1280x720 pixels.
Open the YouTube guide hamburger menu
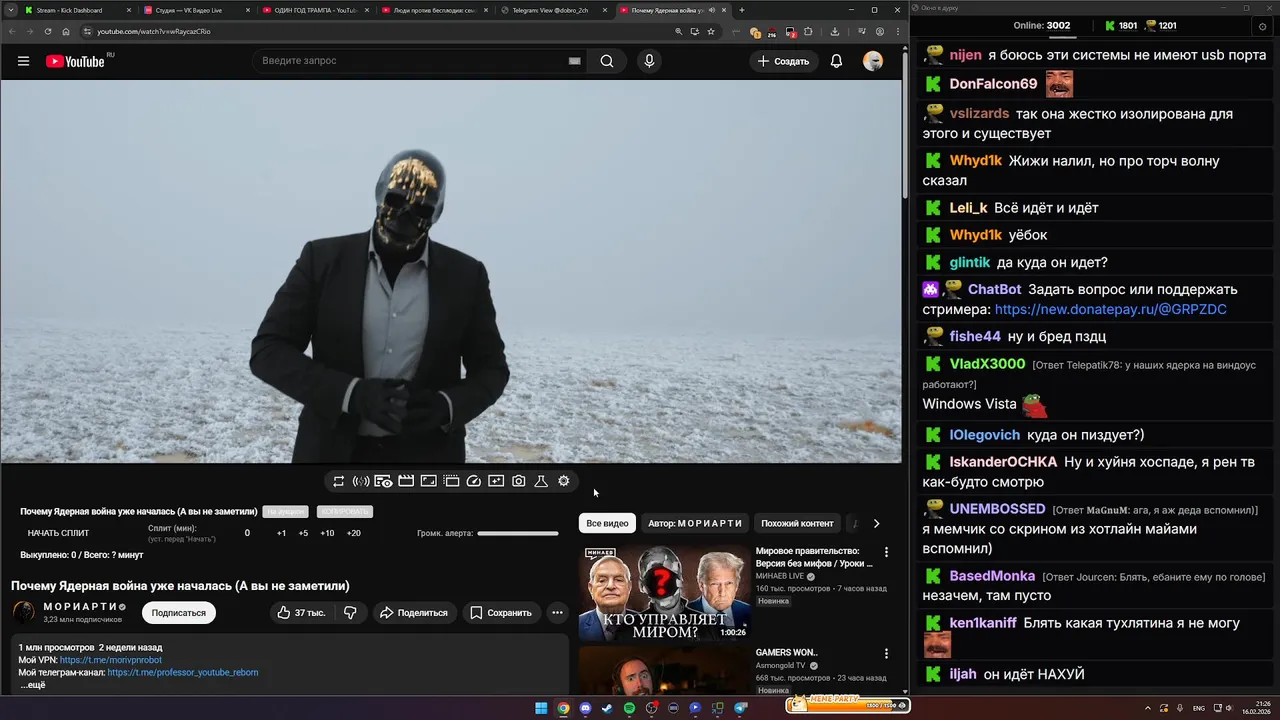pos(23,61)
